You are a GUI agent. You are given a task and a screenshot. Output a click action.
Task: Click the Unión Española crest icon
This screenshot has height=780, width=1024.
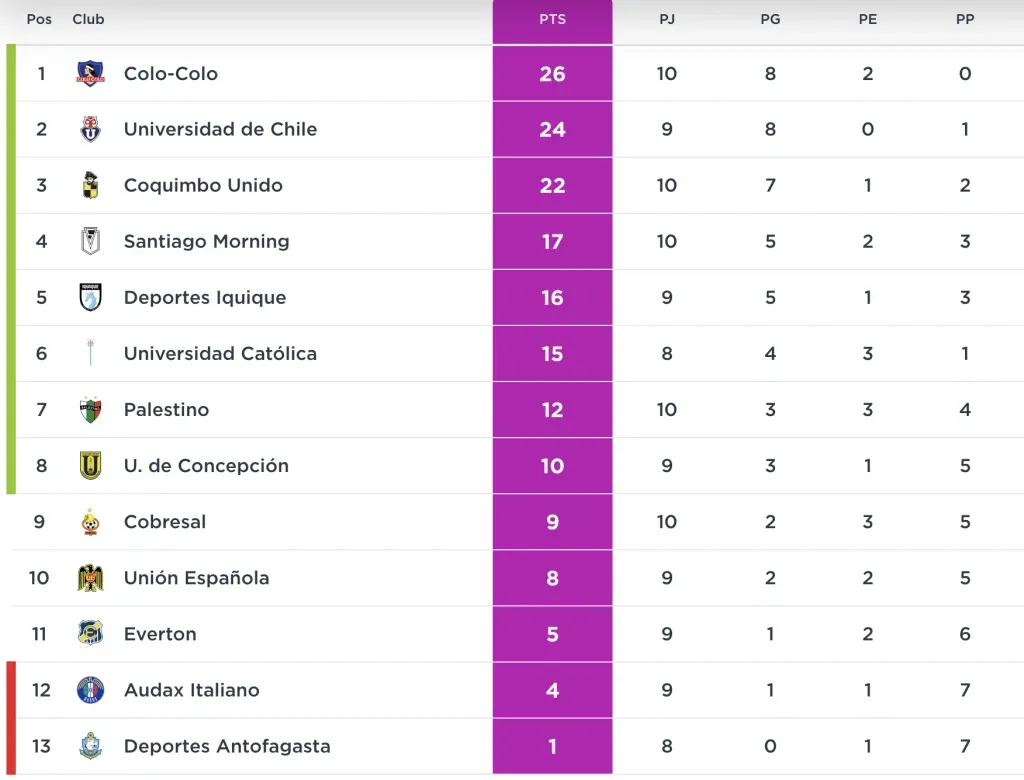pyautogui.click(x=91, y=578)
